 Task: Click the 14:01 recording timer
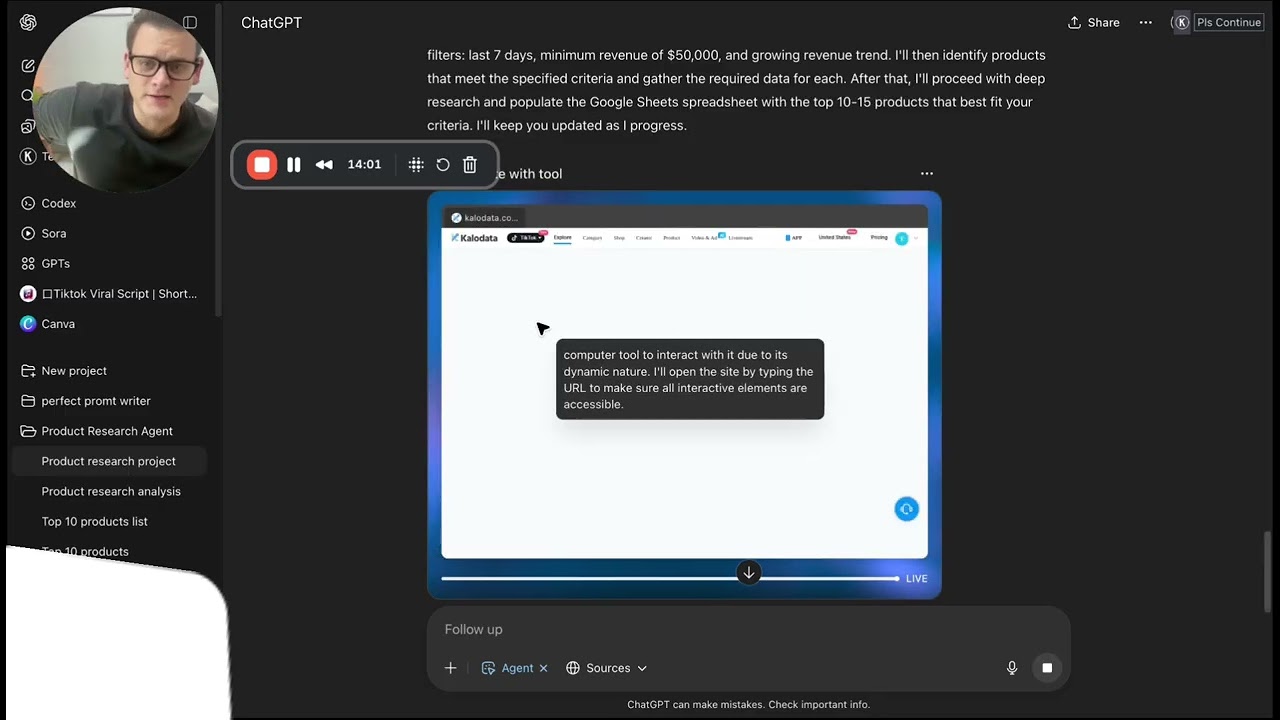point(364,165)
